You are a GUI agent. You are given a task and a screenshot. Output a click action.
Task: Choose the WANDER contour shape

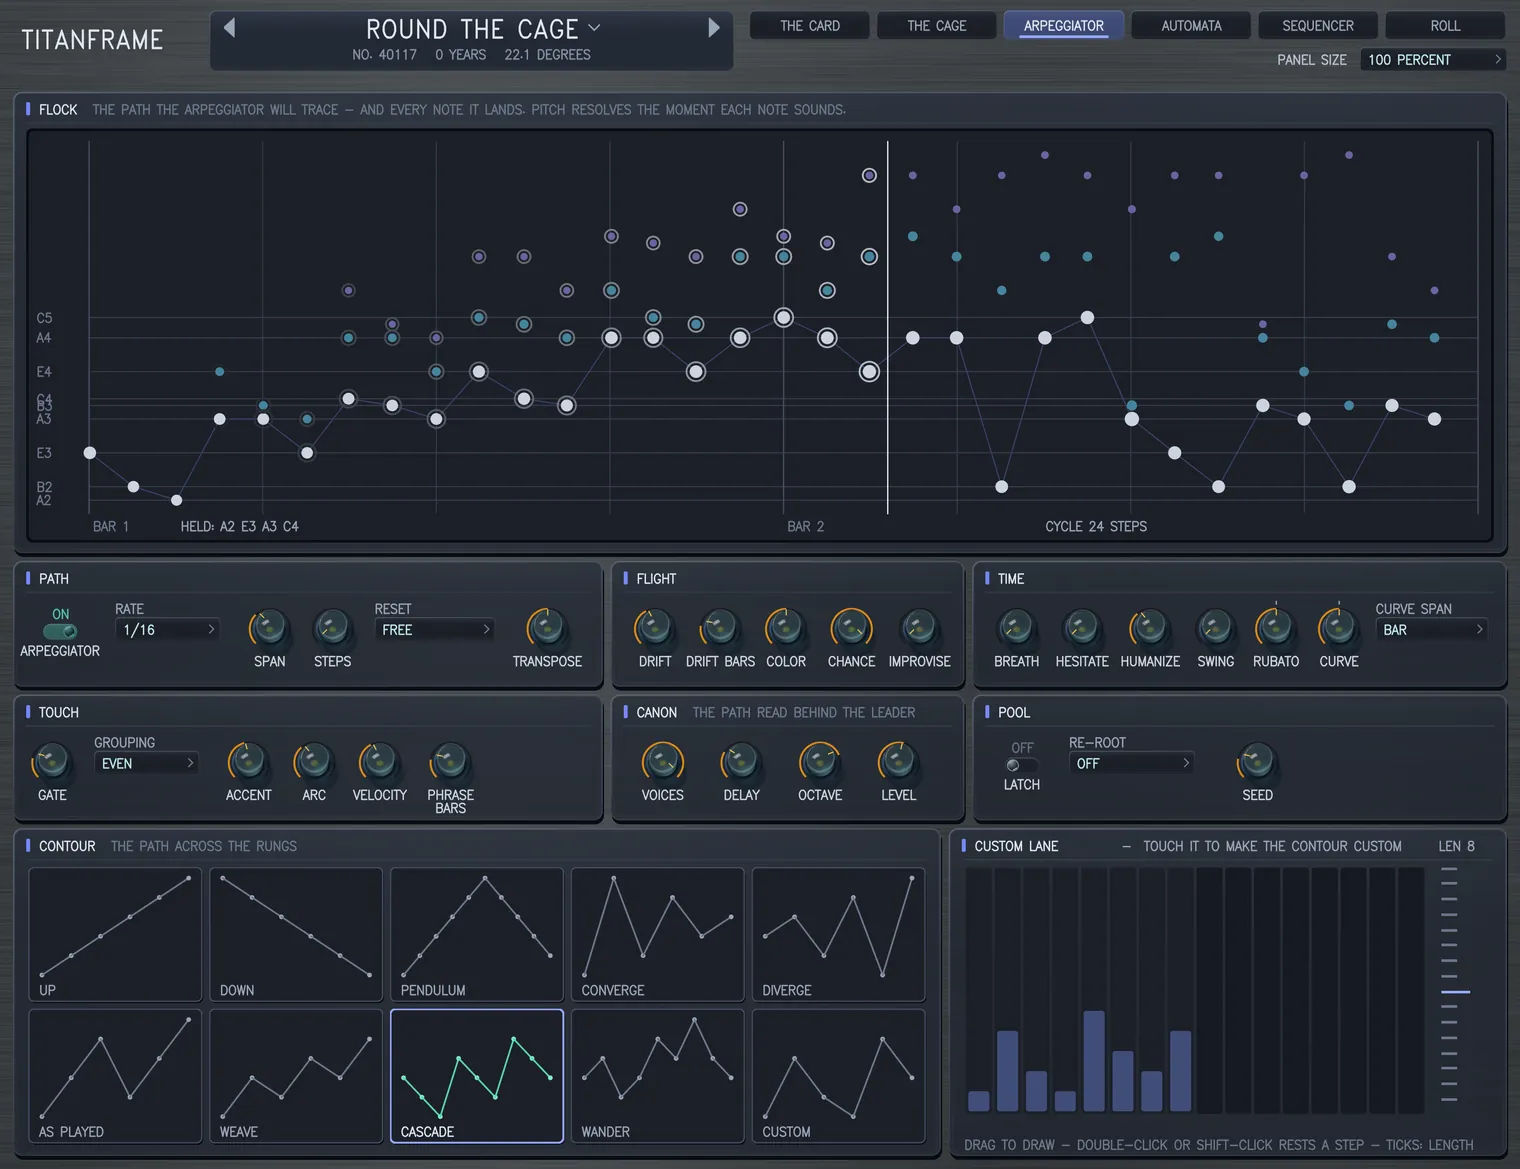(658, 1076)
